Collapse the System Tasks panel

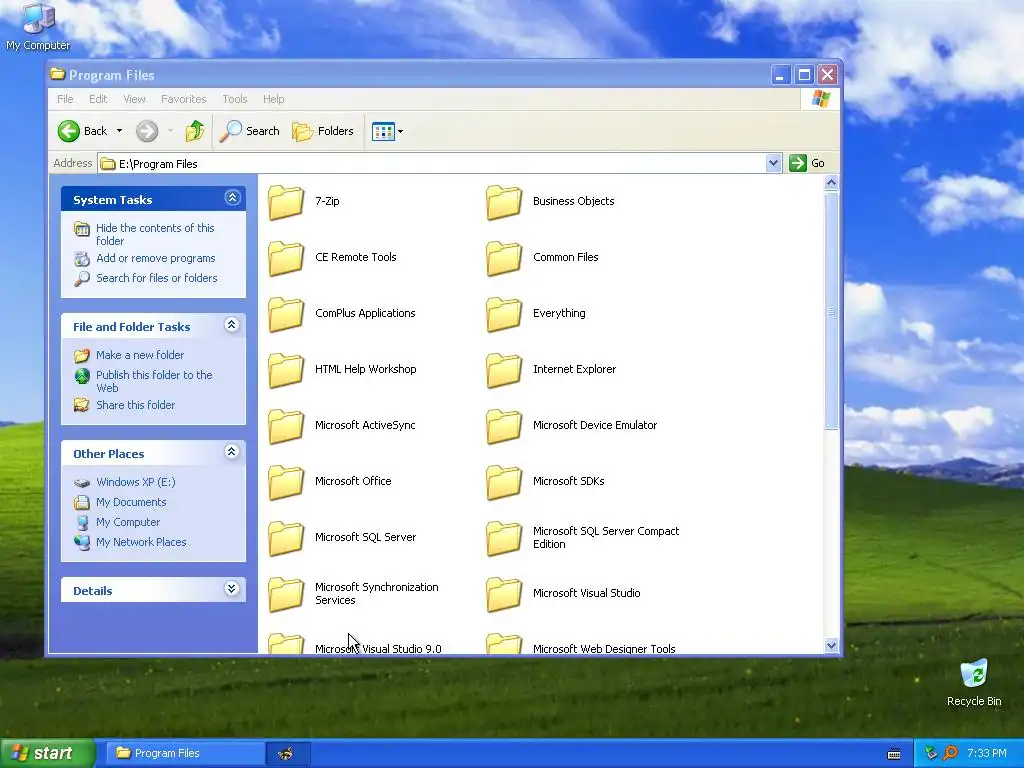coord(232,198)
